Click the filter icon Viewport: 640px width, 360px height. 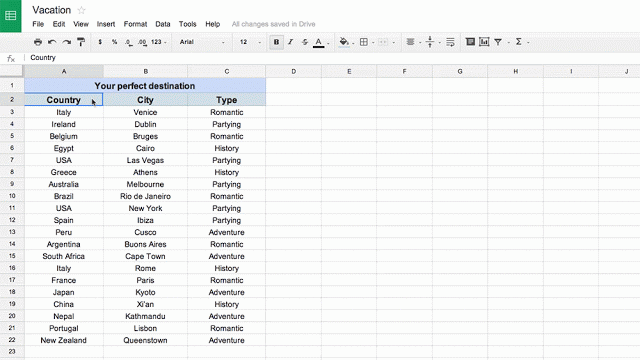tap(498, 42)
